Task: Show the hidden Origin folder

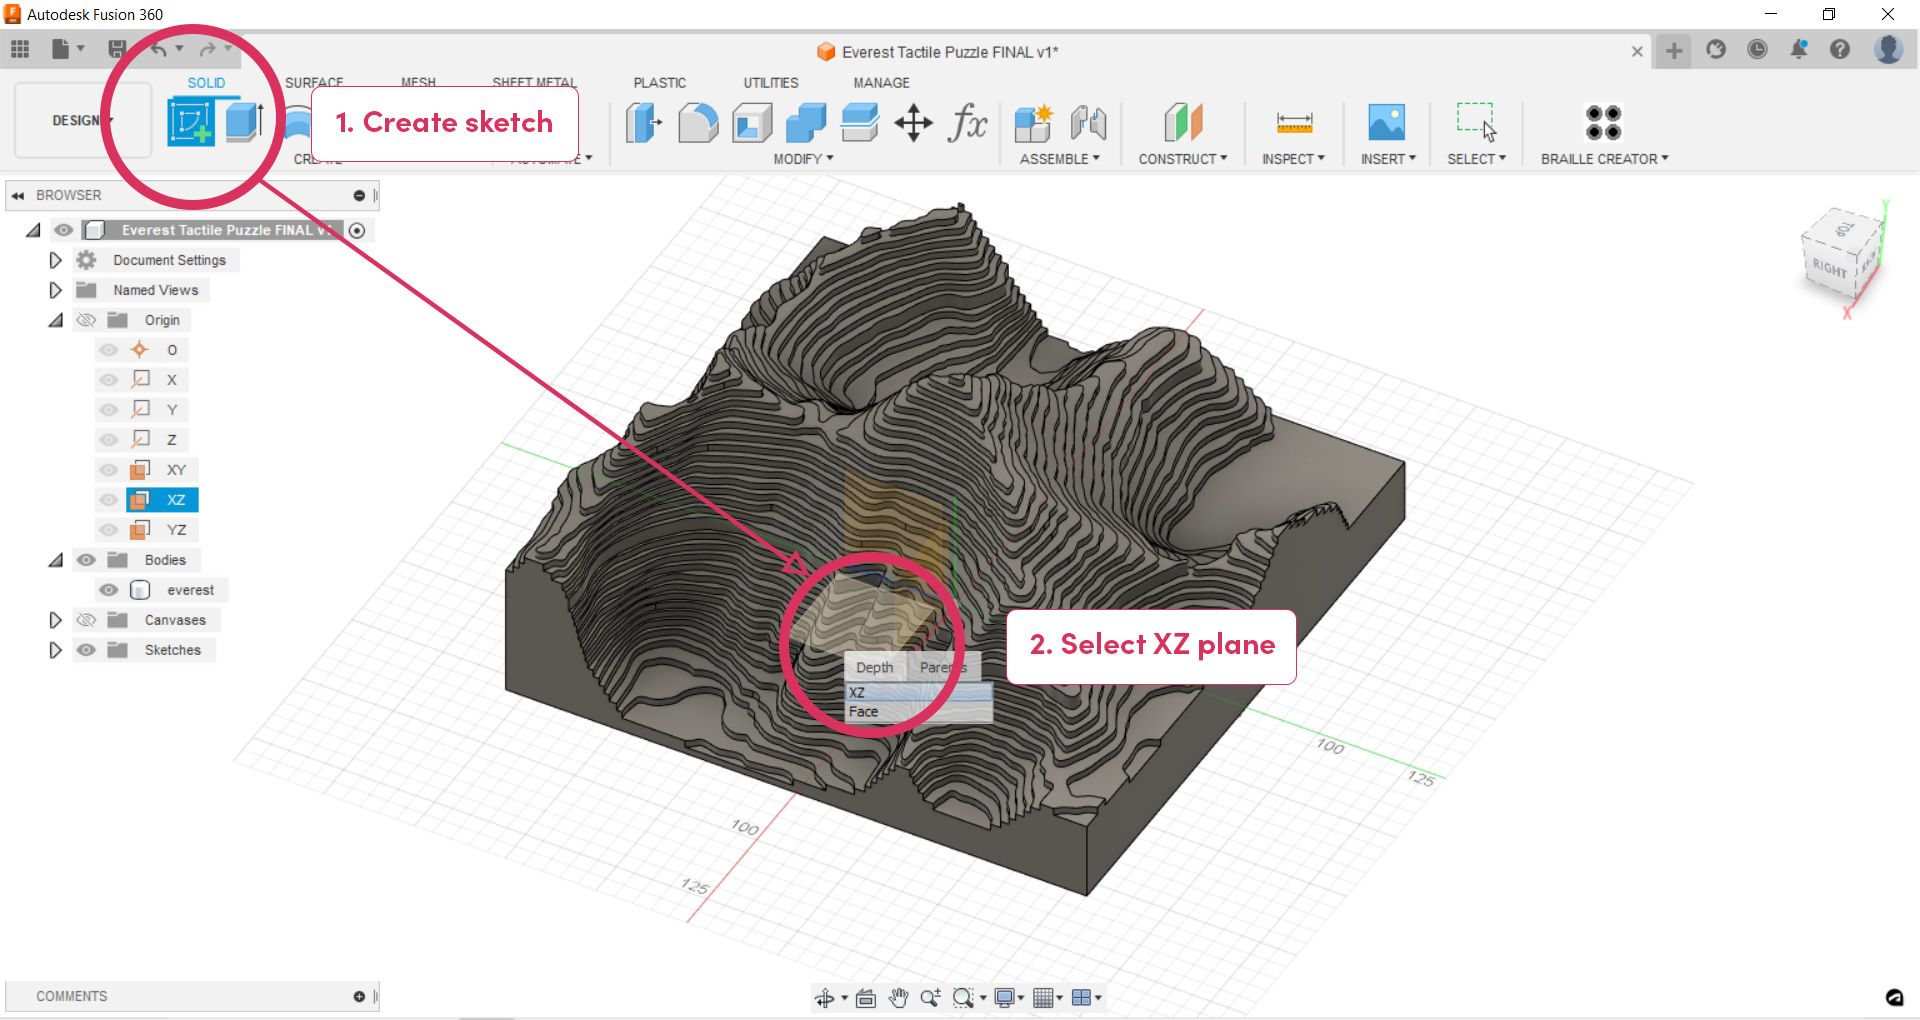Action: (x=86, y=320)
